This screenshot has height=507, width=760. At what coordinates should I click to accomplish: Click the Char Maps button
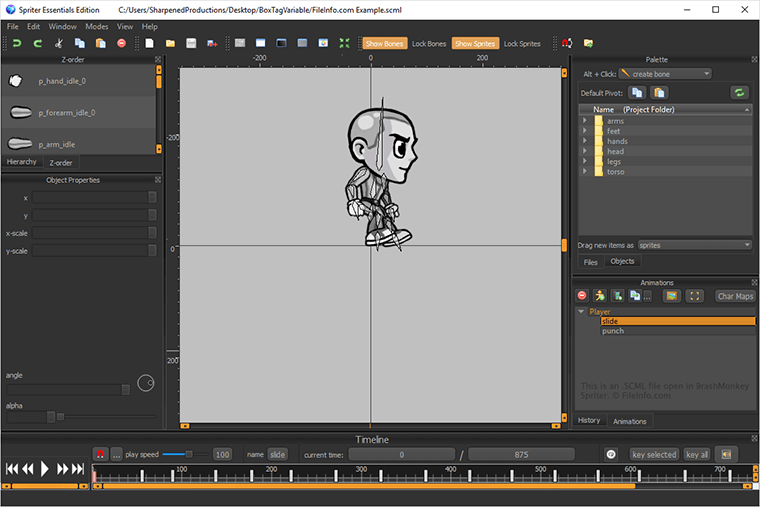(735, 296)
